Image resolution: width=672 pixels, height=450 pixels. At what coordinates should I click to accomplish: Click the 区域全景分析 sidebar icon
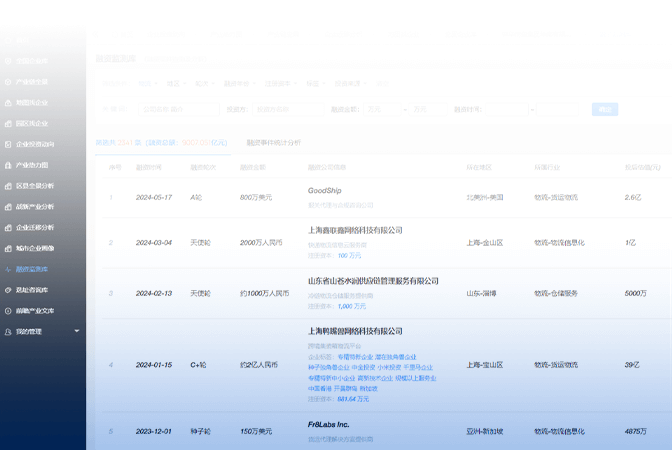(8, 186)
